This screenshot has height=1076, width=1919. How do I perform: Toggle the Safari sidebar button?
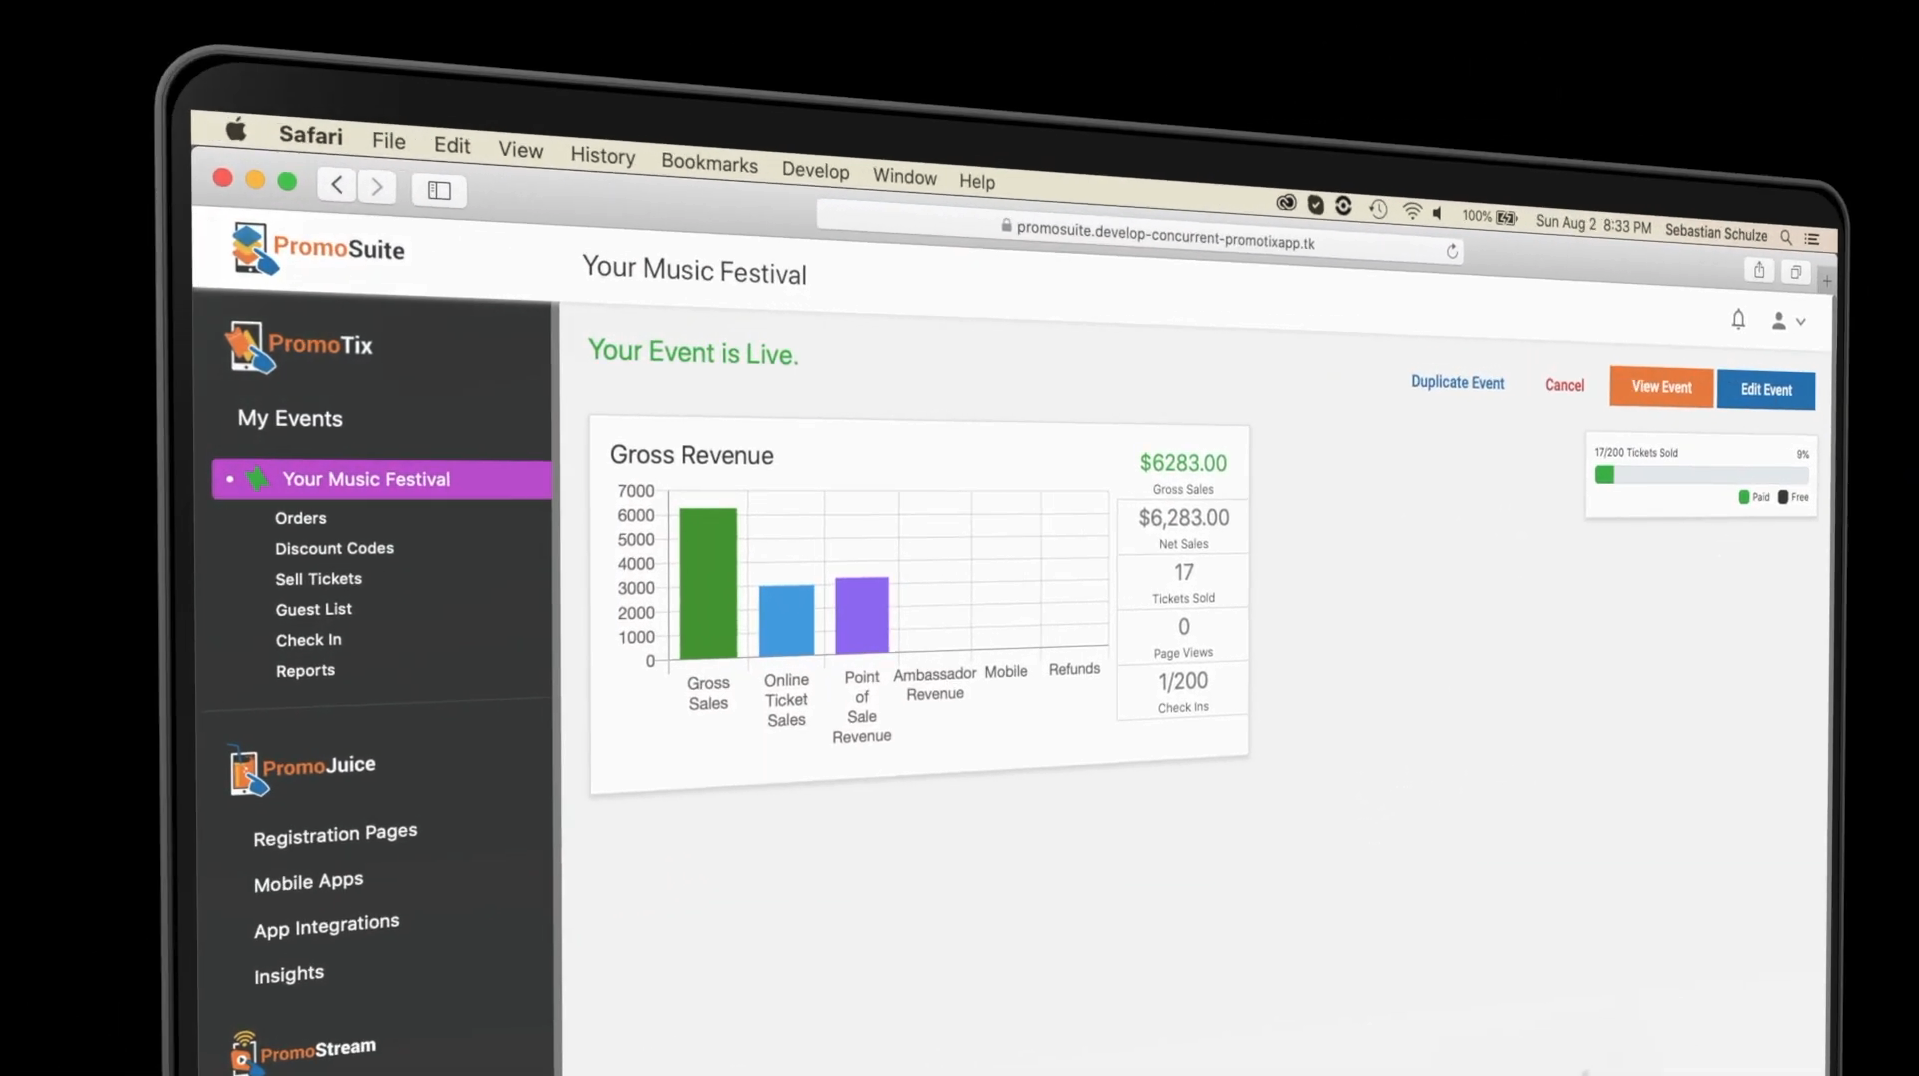pyautogui.click(x=438, y=190)
